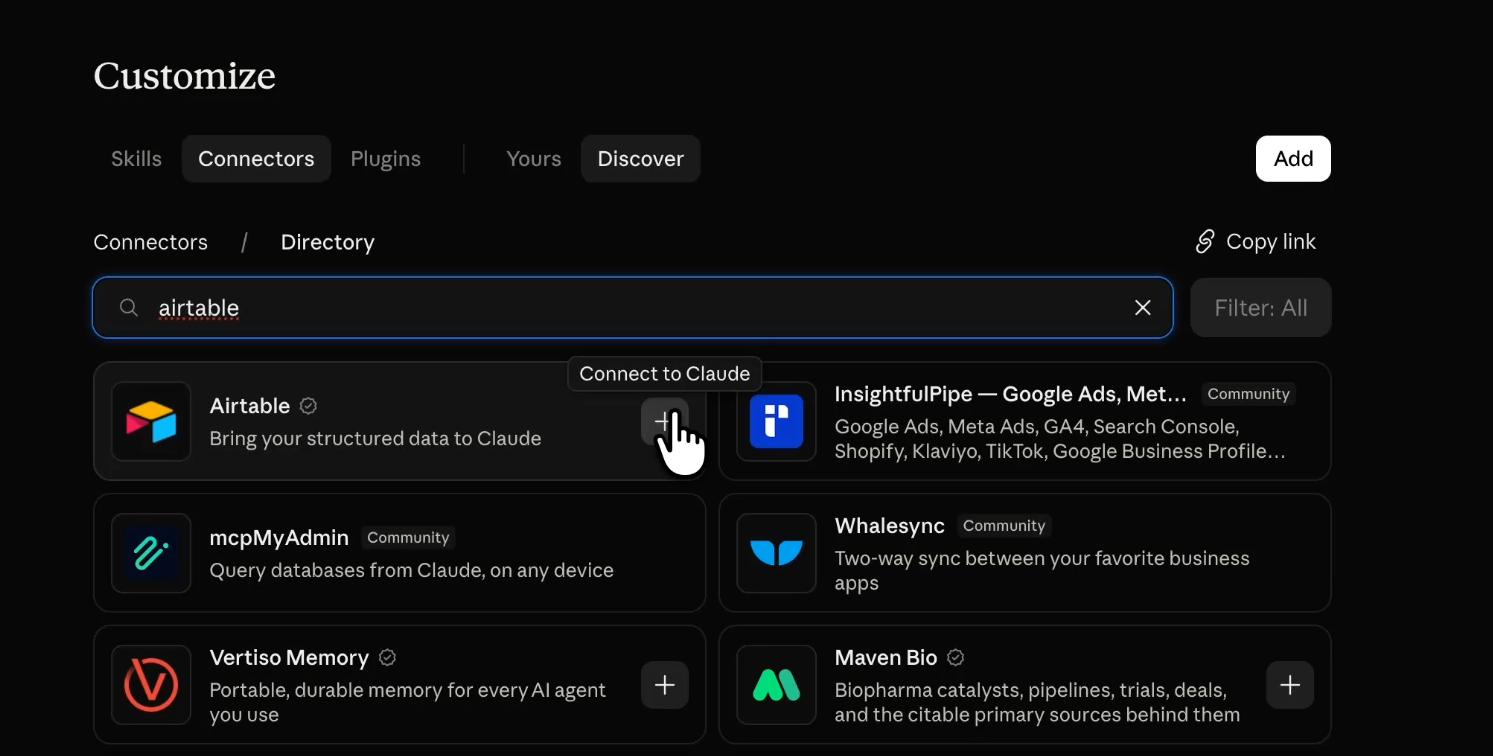Viewport: 1493px width, 756px height.
Task: Click the verified badge beside Vertiso Memory
Action: point(388,658)
